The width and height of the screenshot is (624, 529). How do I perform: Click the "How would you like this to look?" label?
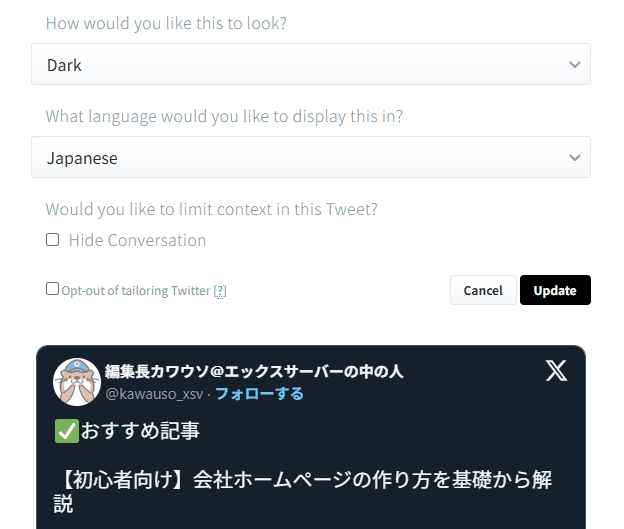pos(166,23)
